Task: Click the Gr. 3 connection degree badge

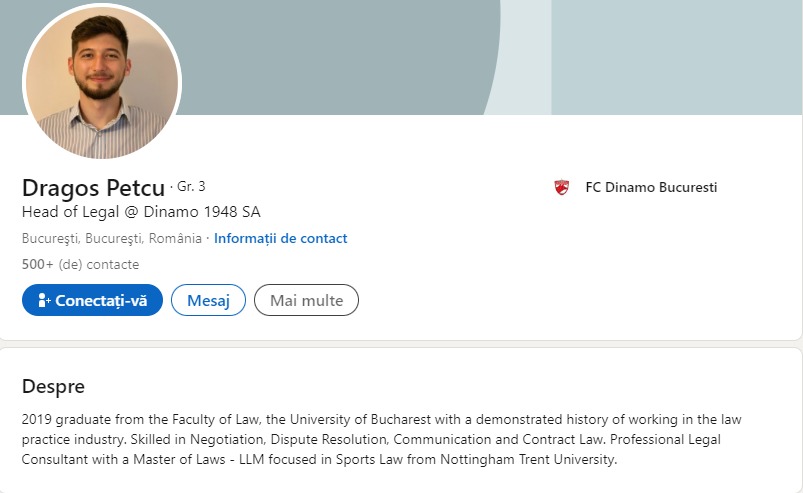Action: pyautogui.click(x=191, y=187)
